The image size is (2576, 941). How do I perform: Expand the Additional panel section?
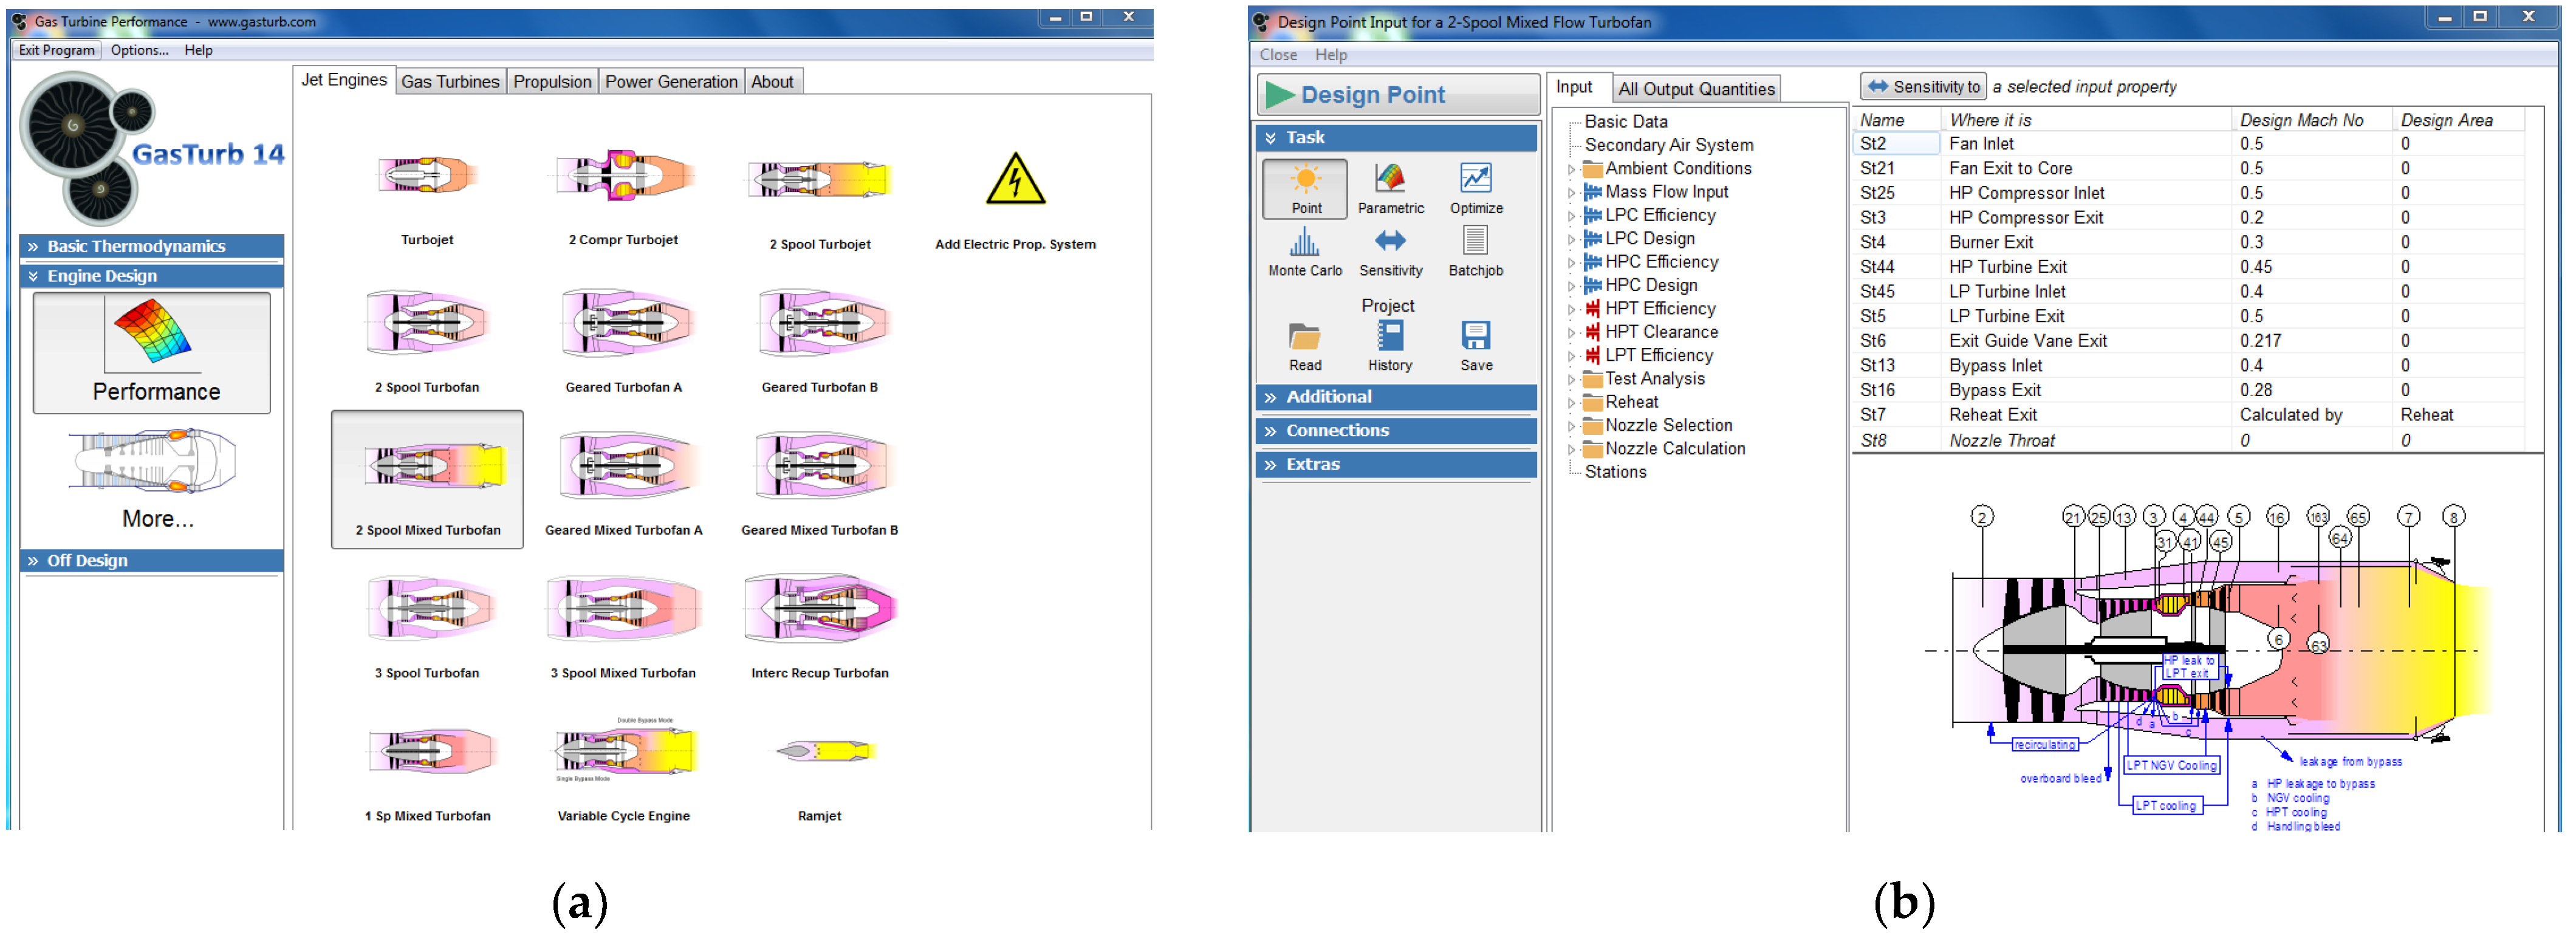click(1395, 397)
